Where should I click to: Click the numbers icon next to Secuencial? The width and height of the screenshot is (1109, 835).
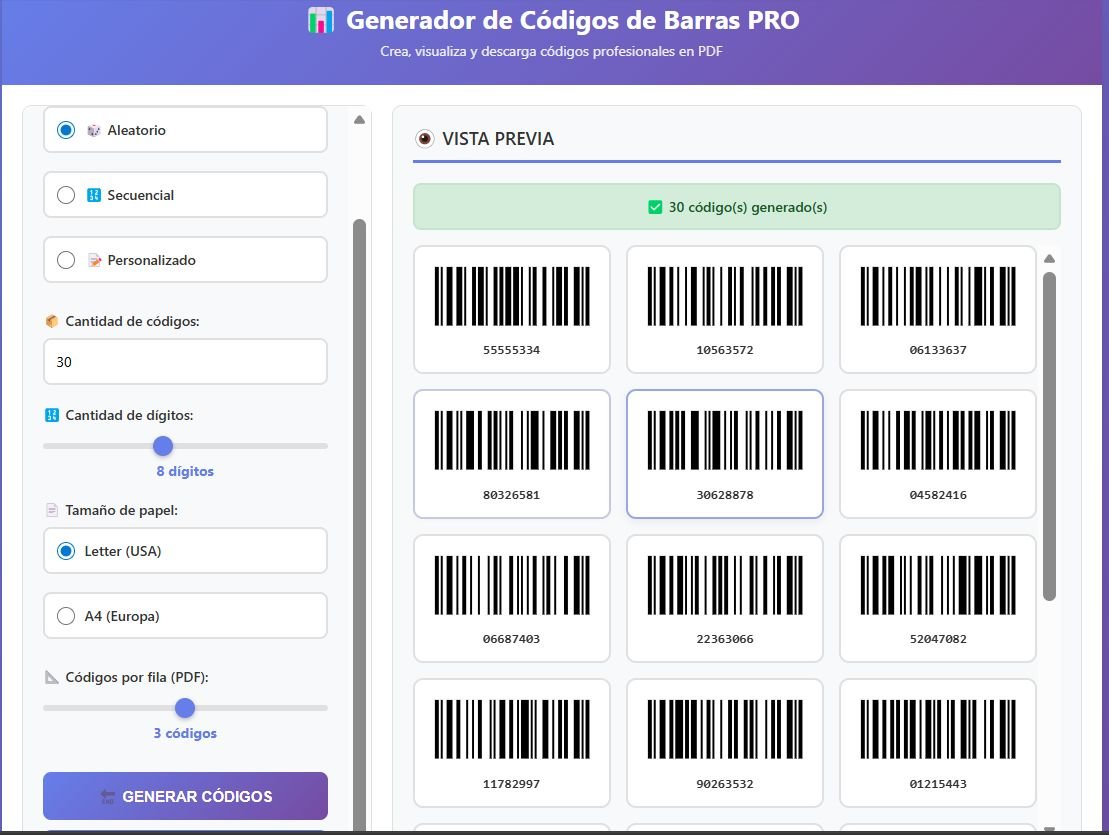coord(94,195)
